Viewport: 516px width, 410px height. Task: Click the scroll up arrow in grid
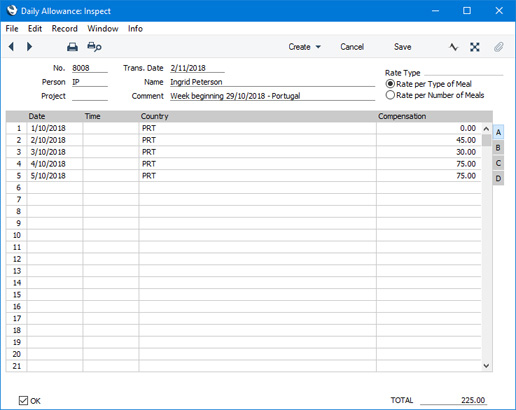point(486,129)
